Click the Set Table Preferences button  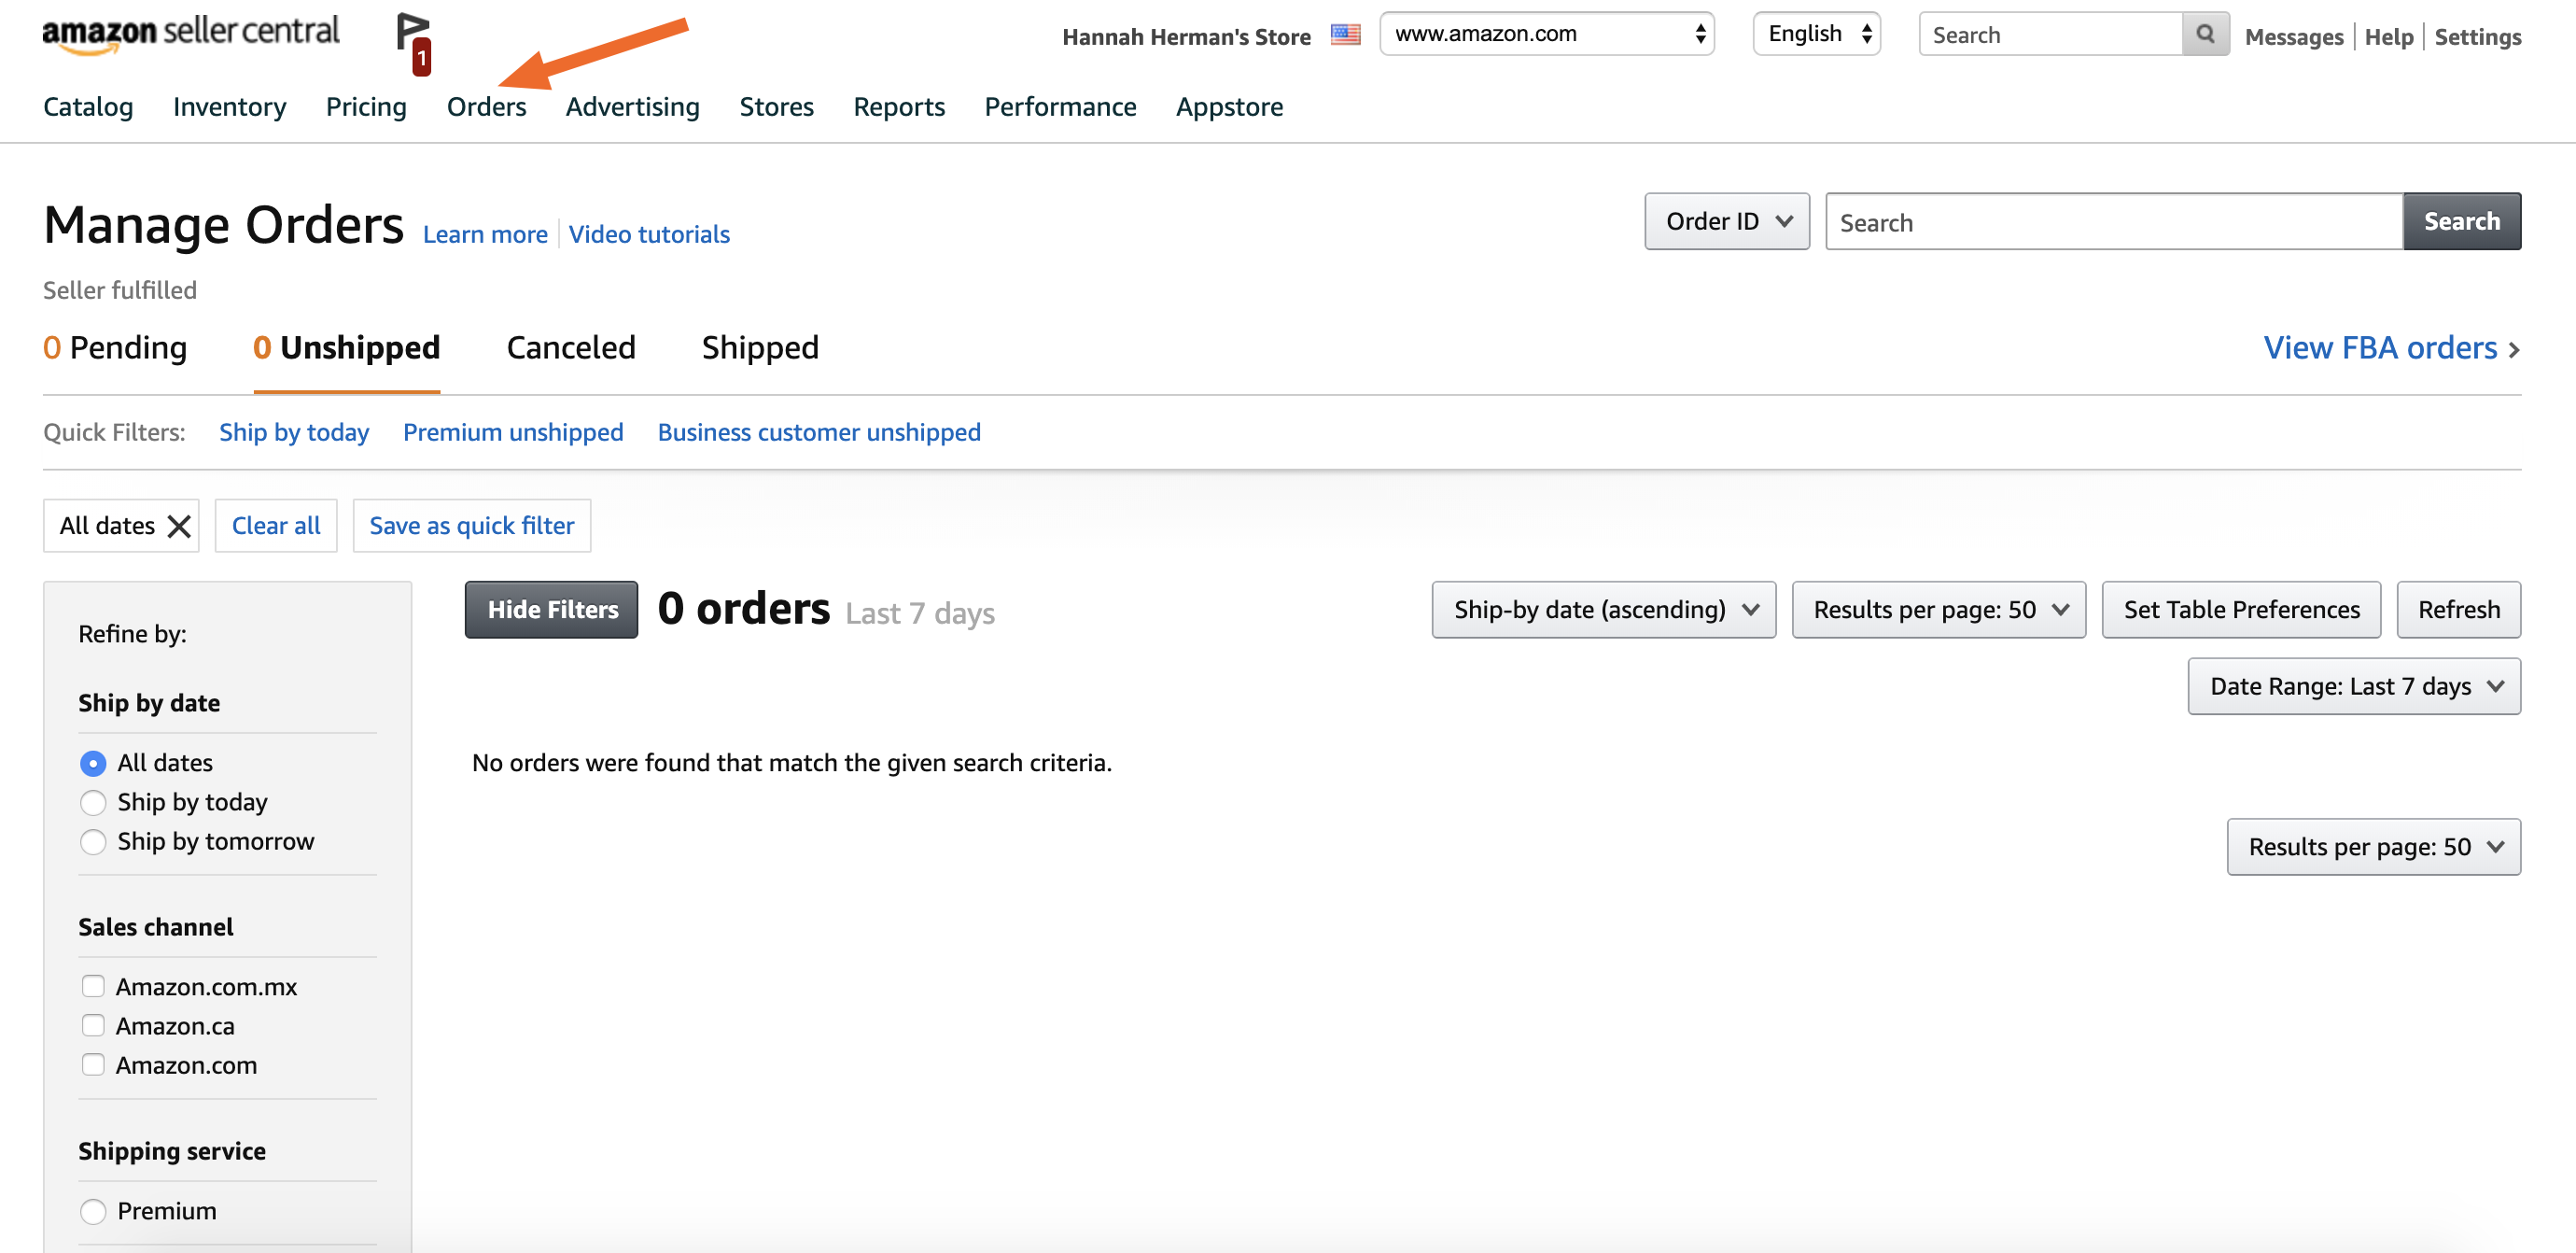[x=2241, y=610]
